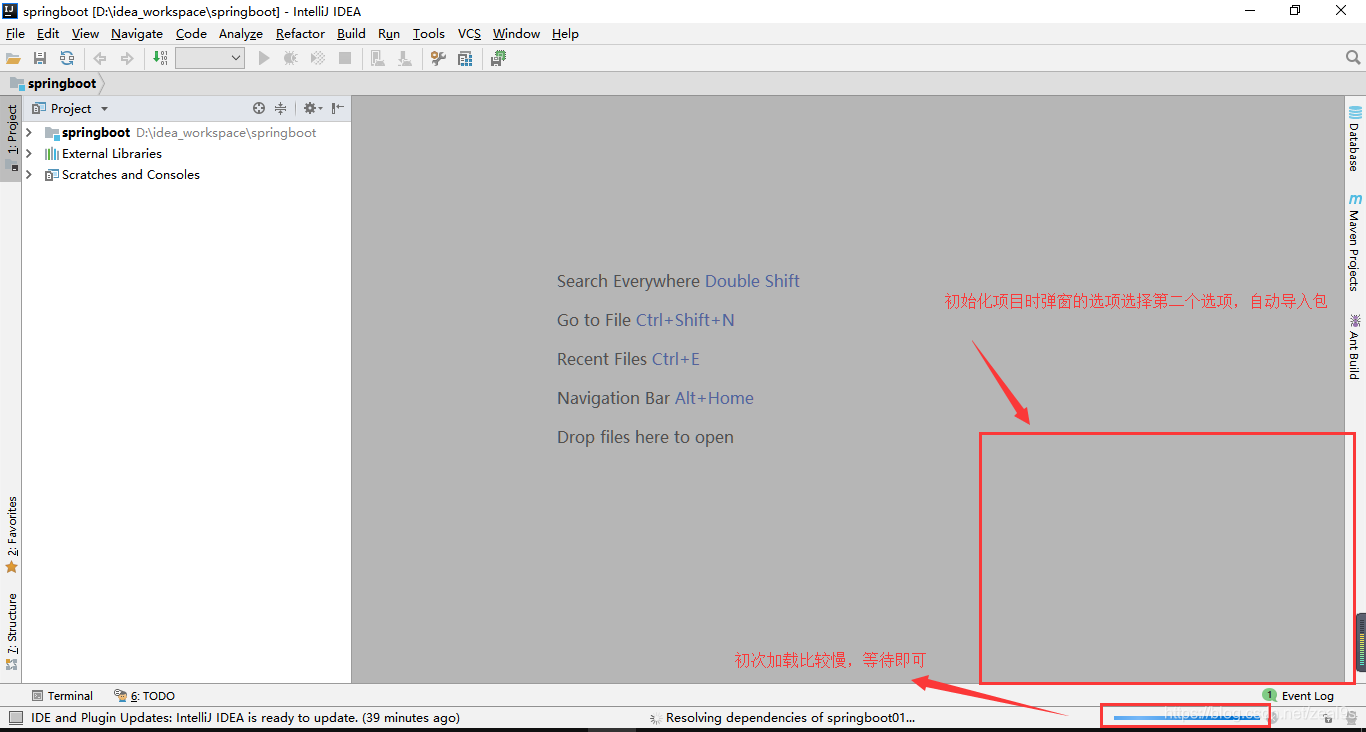Open the Ant Build tool window tab
The height and width of the screenshot is (732, 1366).
click(x=1355, y=346)
